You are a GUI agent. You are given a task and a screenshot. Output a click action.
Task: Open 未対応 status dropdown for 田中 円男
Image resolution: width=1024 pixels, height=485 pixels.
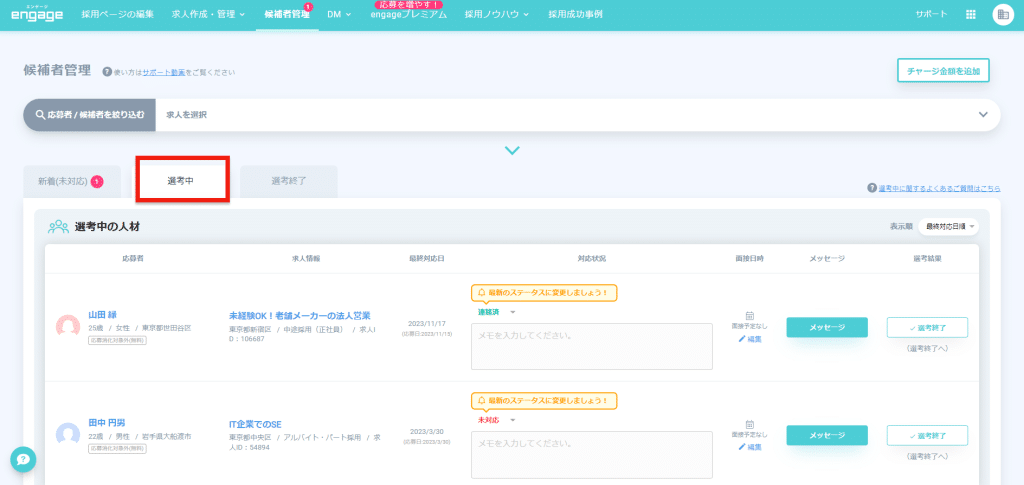tap(497, 420)
